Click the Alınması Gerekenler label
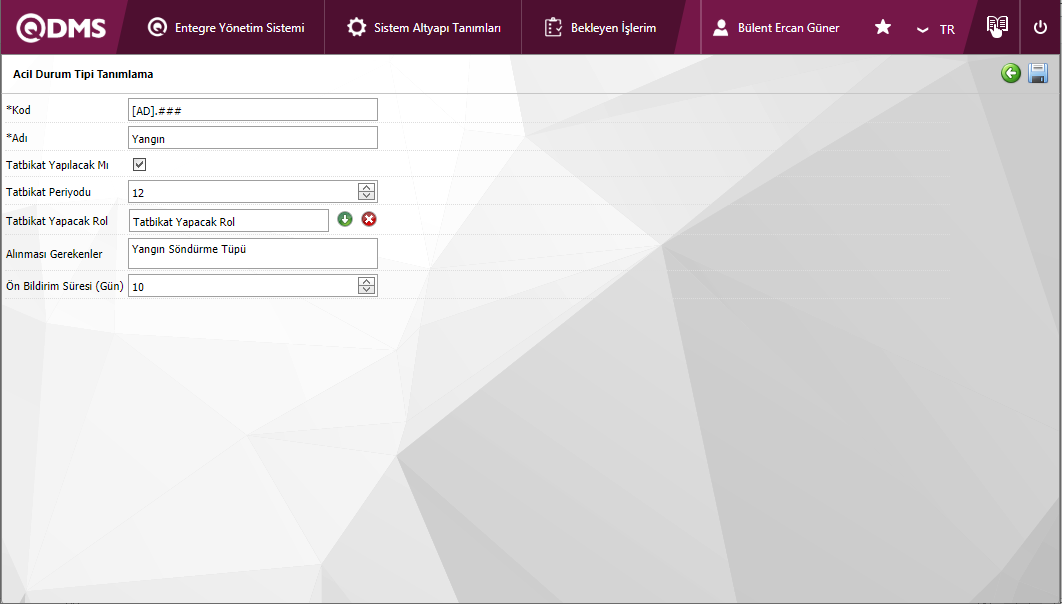 click(54, 254)
